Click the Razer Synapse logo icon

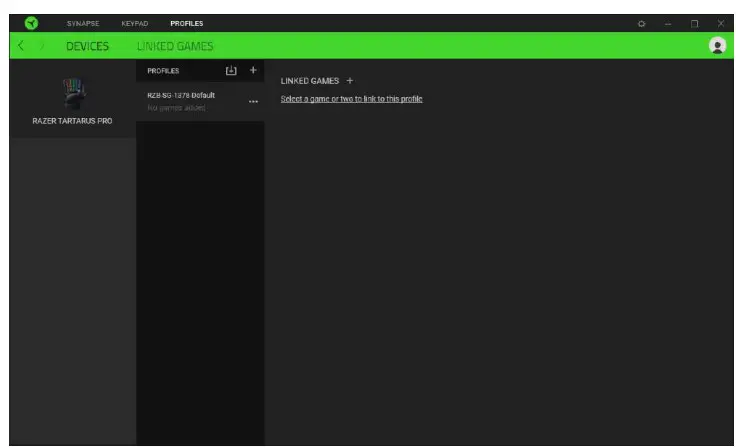(x=31, y=23)
